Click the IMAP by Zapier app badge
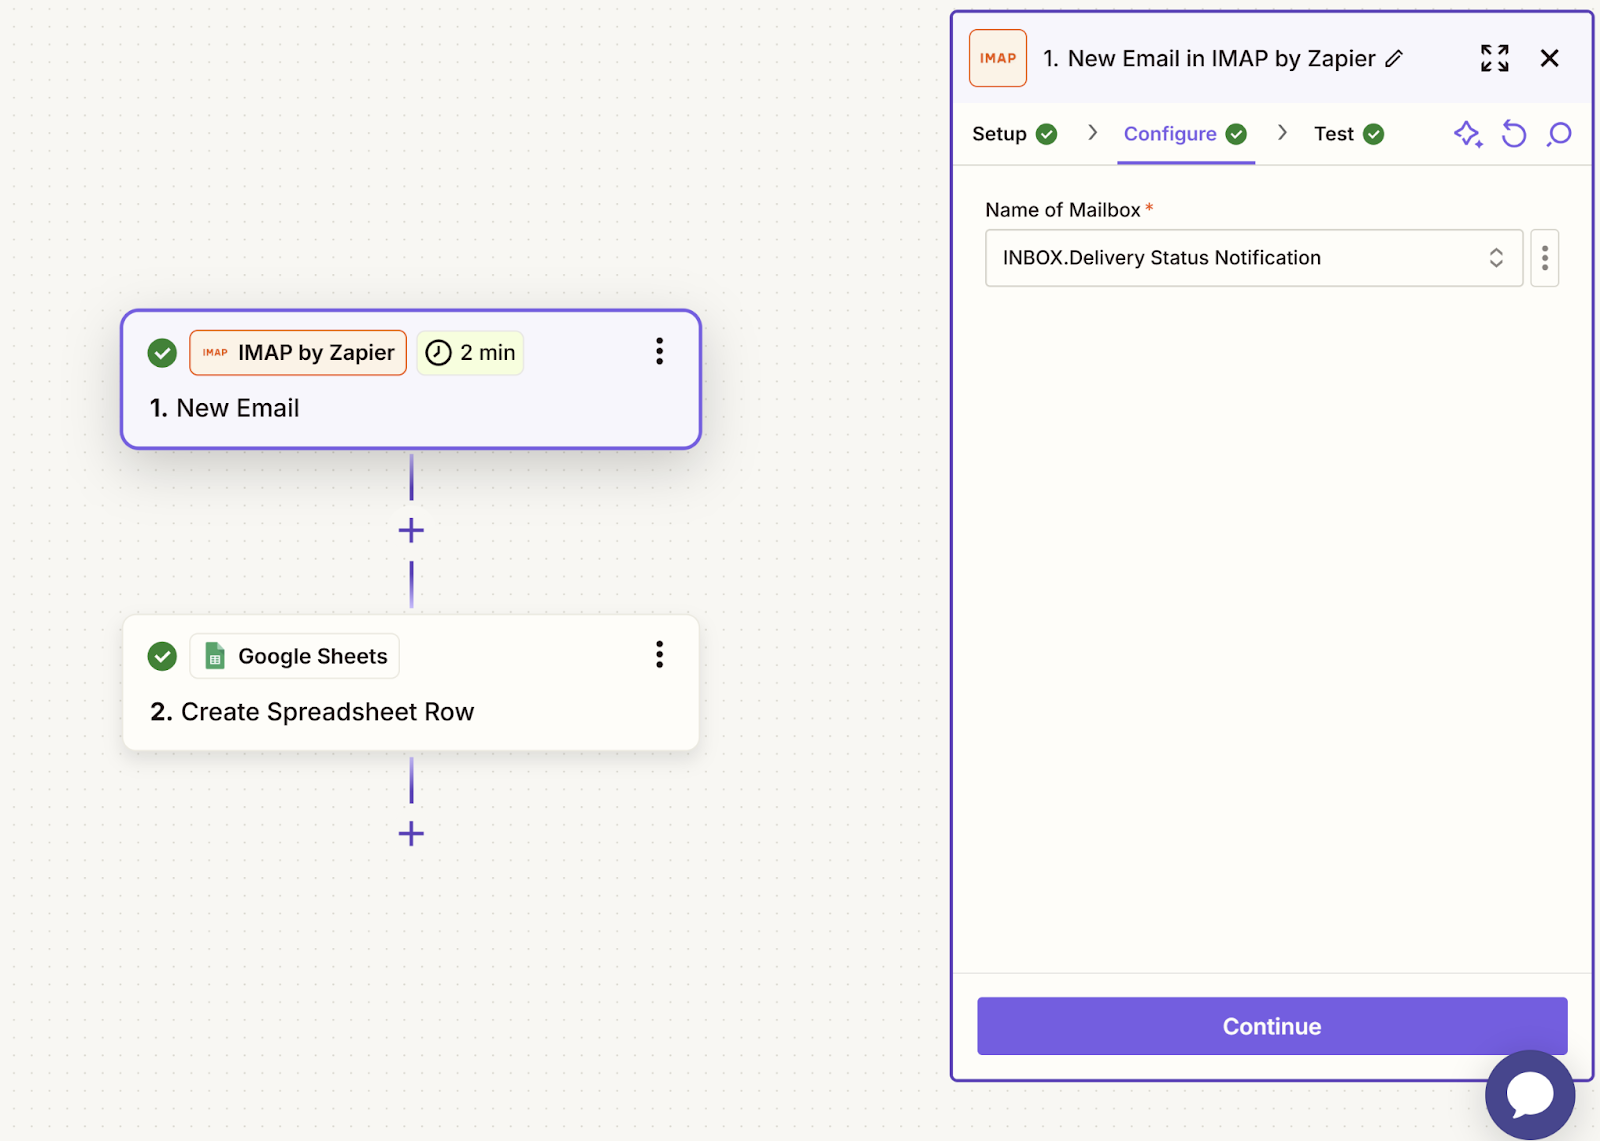Screen dimensions: 1600x1141 tap(298, 352)
